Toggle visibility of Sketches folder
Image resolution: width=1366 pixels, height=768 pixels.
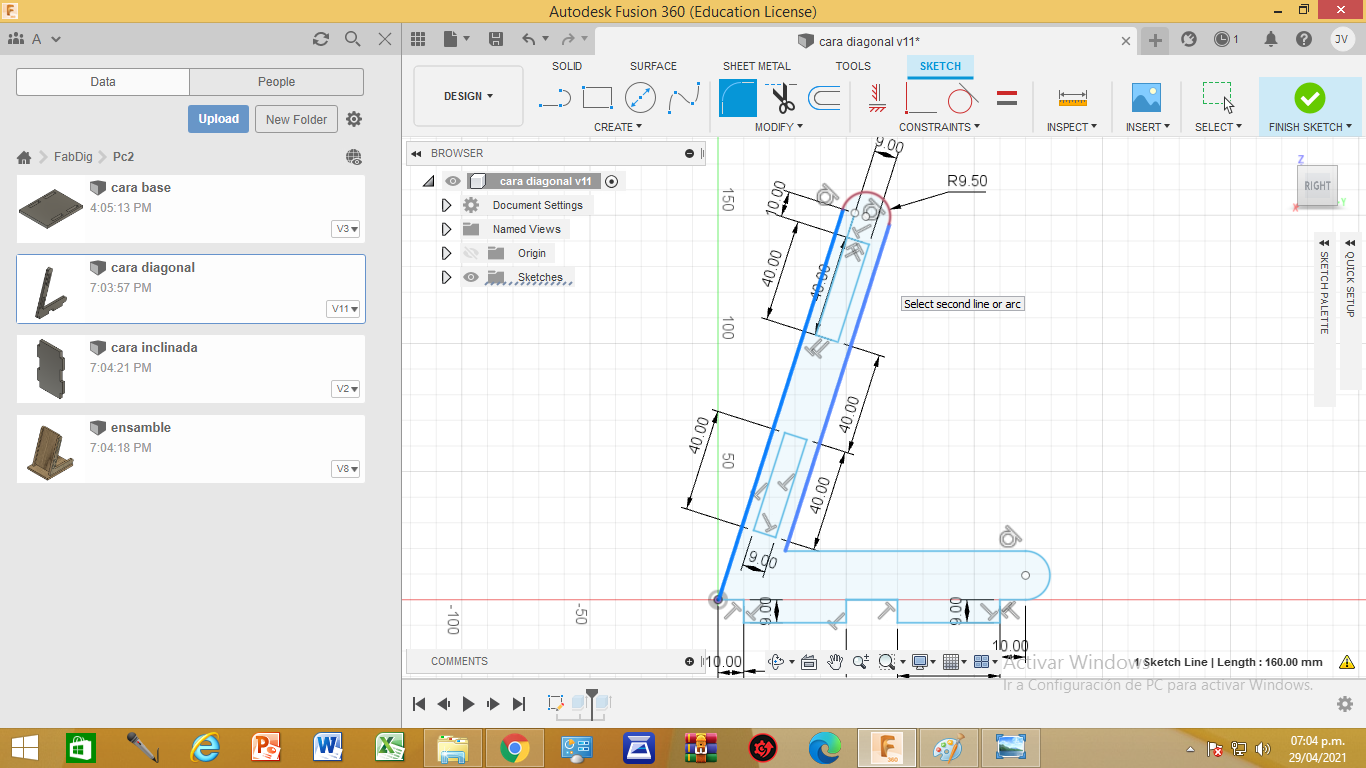pyautogui.click(x=471, y=277)
